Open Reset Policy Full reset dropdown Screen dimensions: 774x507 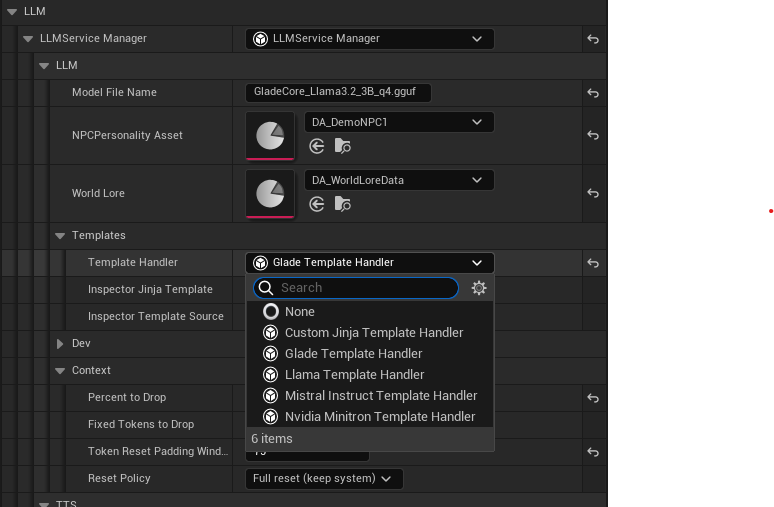(x=324, y=478)
